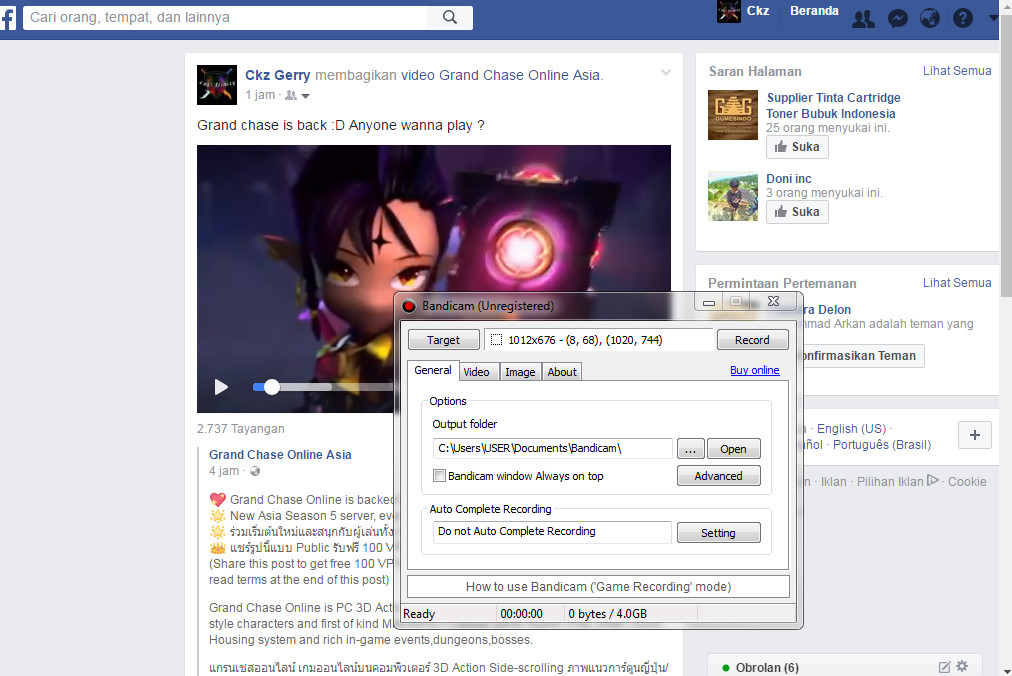Viewport: 1012px width, 676px height.
Task: Click the Facebook logo icon
Action: point(8,18)
